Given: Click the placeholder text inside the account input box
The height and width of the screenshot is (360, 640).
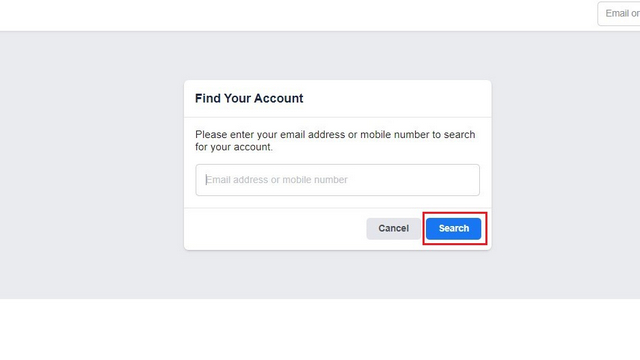Looking at the screenshot, I should pyautogui.click(x=277, y=180).
